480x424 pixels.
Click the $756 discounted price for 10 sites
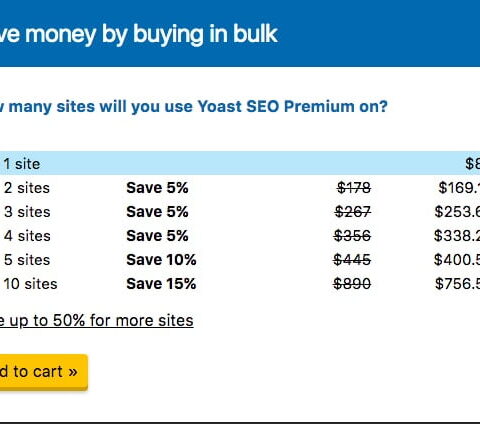[x=457, y=284]
